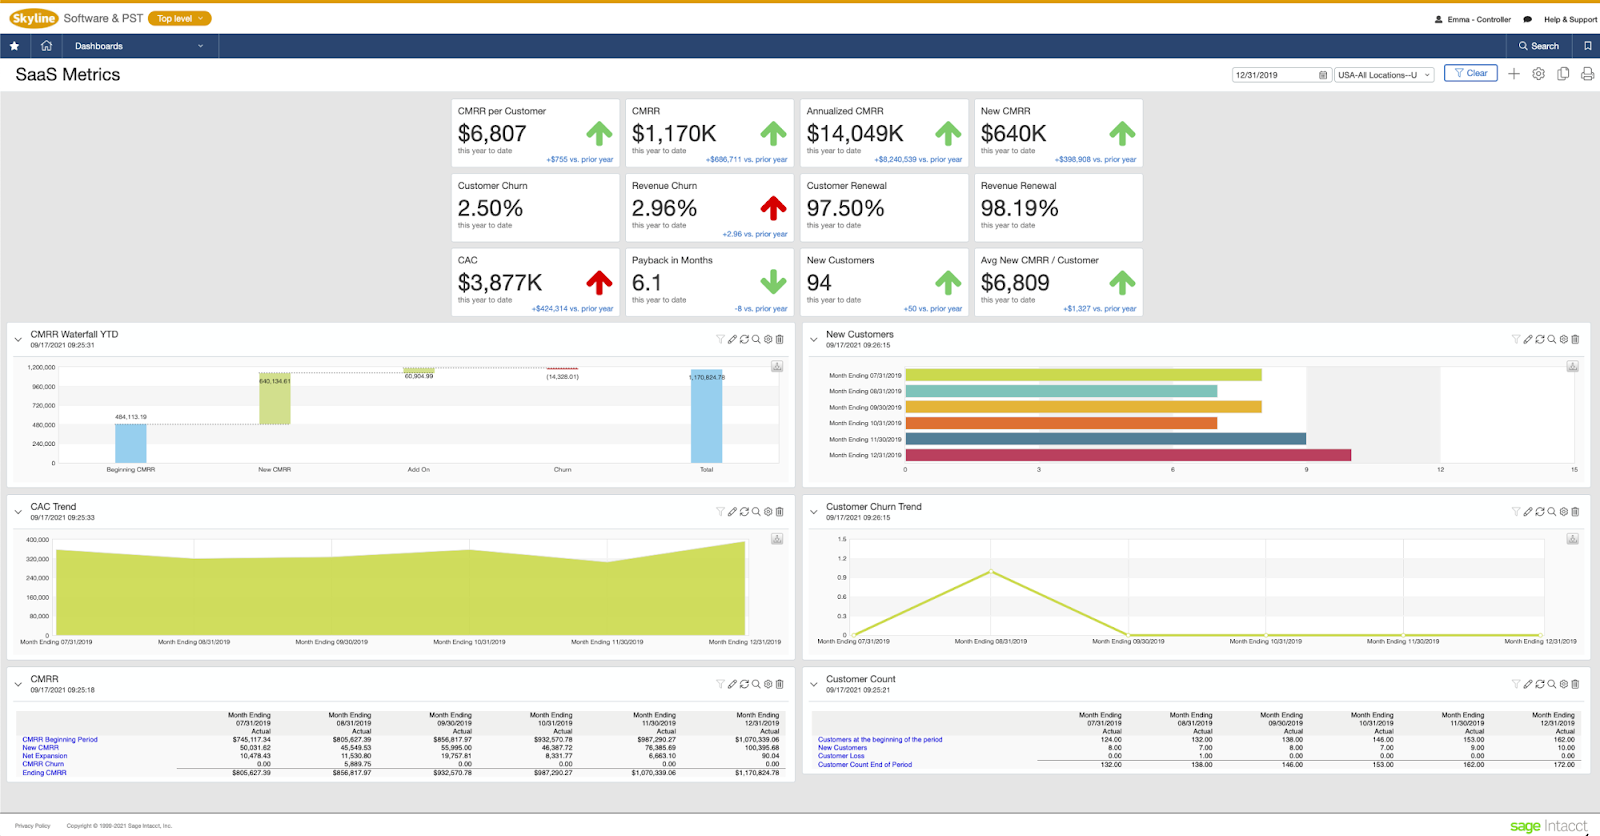This screenshot has height=836, width=1600.
Task: Open the home icon in navigation bar
Action: pyautogui.click(x=46, y=46)
